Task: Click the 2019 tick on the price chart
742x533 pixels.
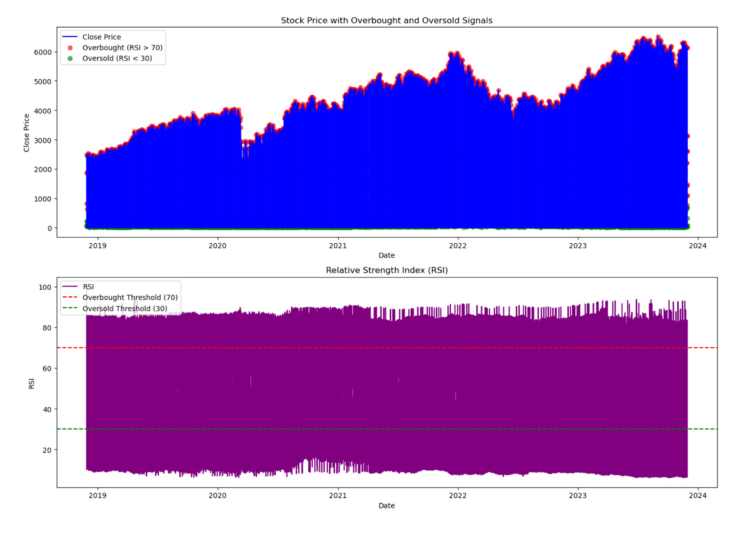Action: tap(97, 244)
